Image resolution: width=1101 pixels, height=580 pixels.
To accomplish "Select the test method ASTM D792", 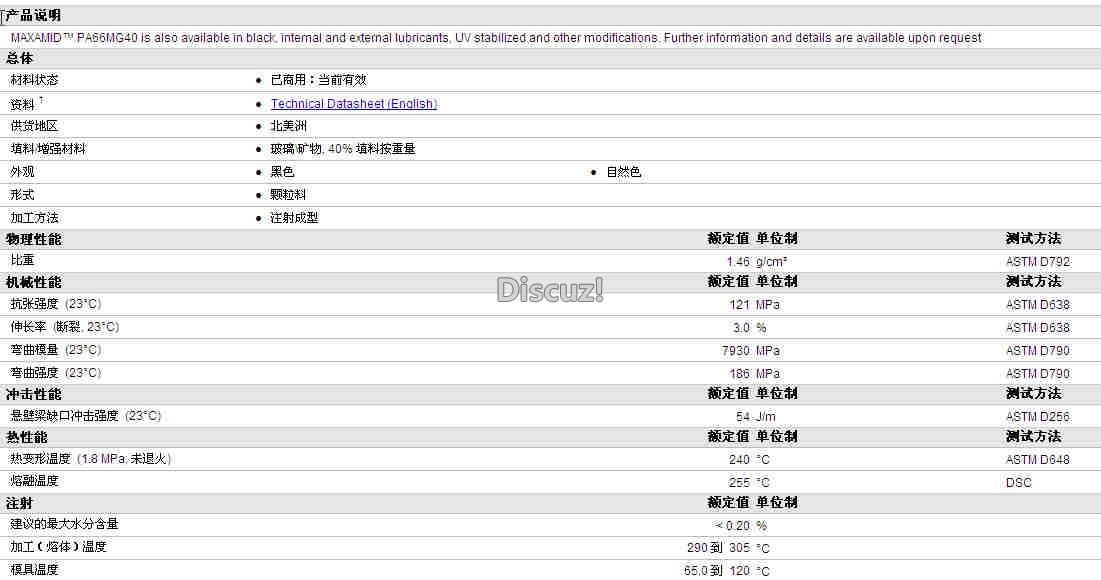I will pyautogui.click(x=1038, y=262).
